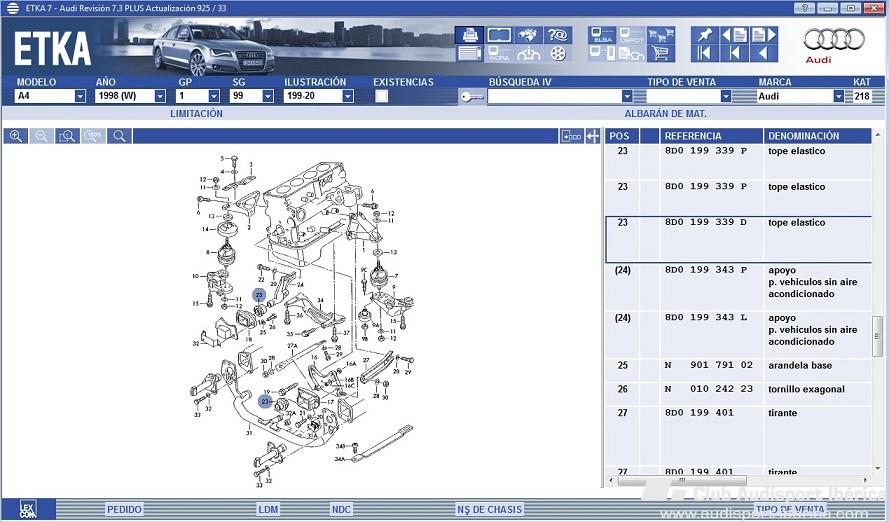Image resolution: width=889 pixels, height=522 pixels.
Task: Click the computer-to-device transfer icon
Action: 602,54
